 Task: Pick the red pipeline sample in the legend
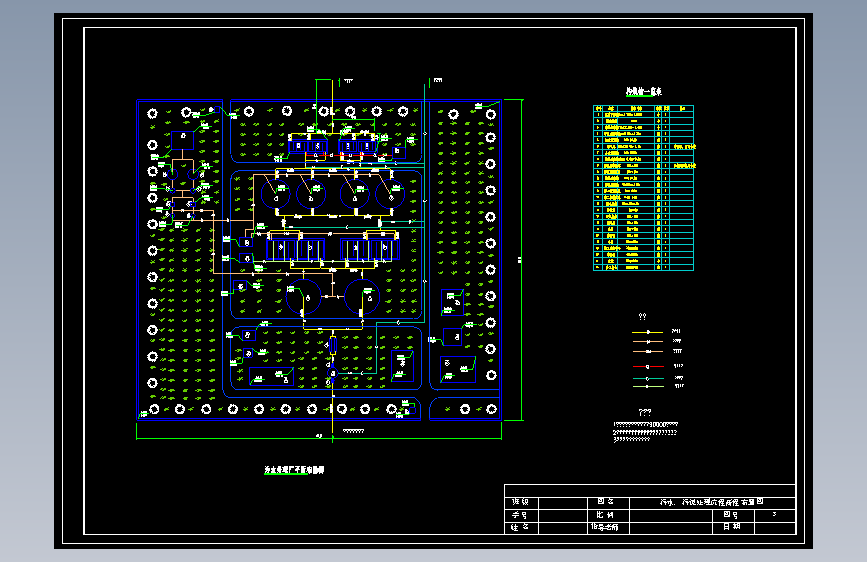click(647, 366)
